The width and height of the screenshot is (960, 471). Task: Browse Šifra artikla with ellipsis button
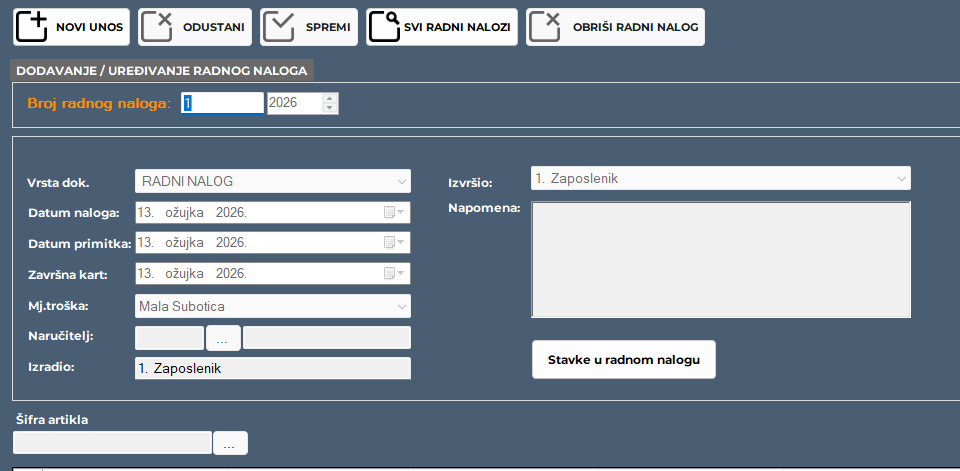230,444
